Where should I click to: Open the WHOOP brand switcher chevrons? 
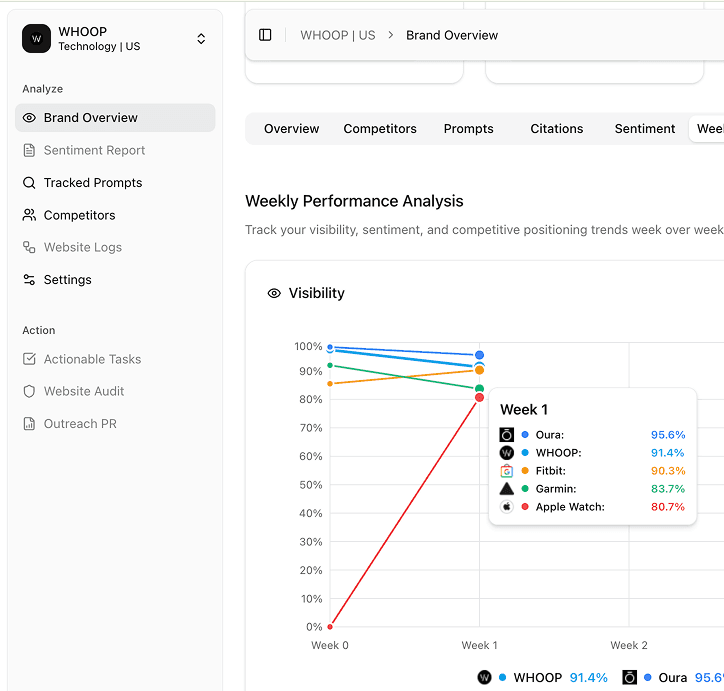pos(201,39)
